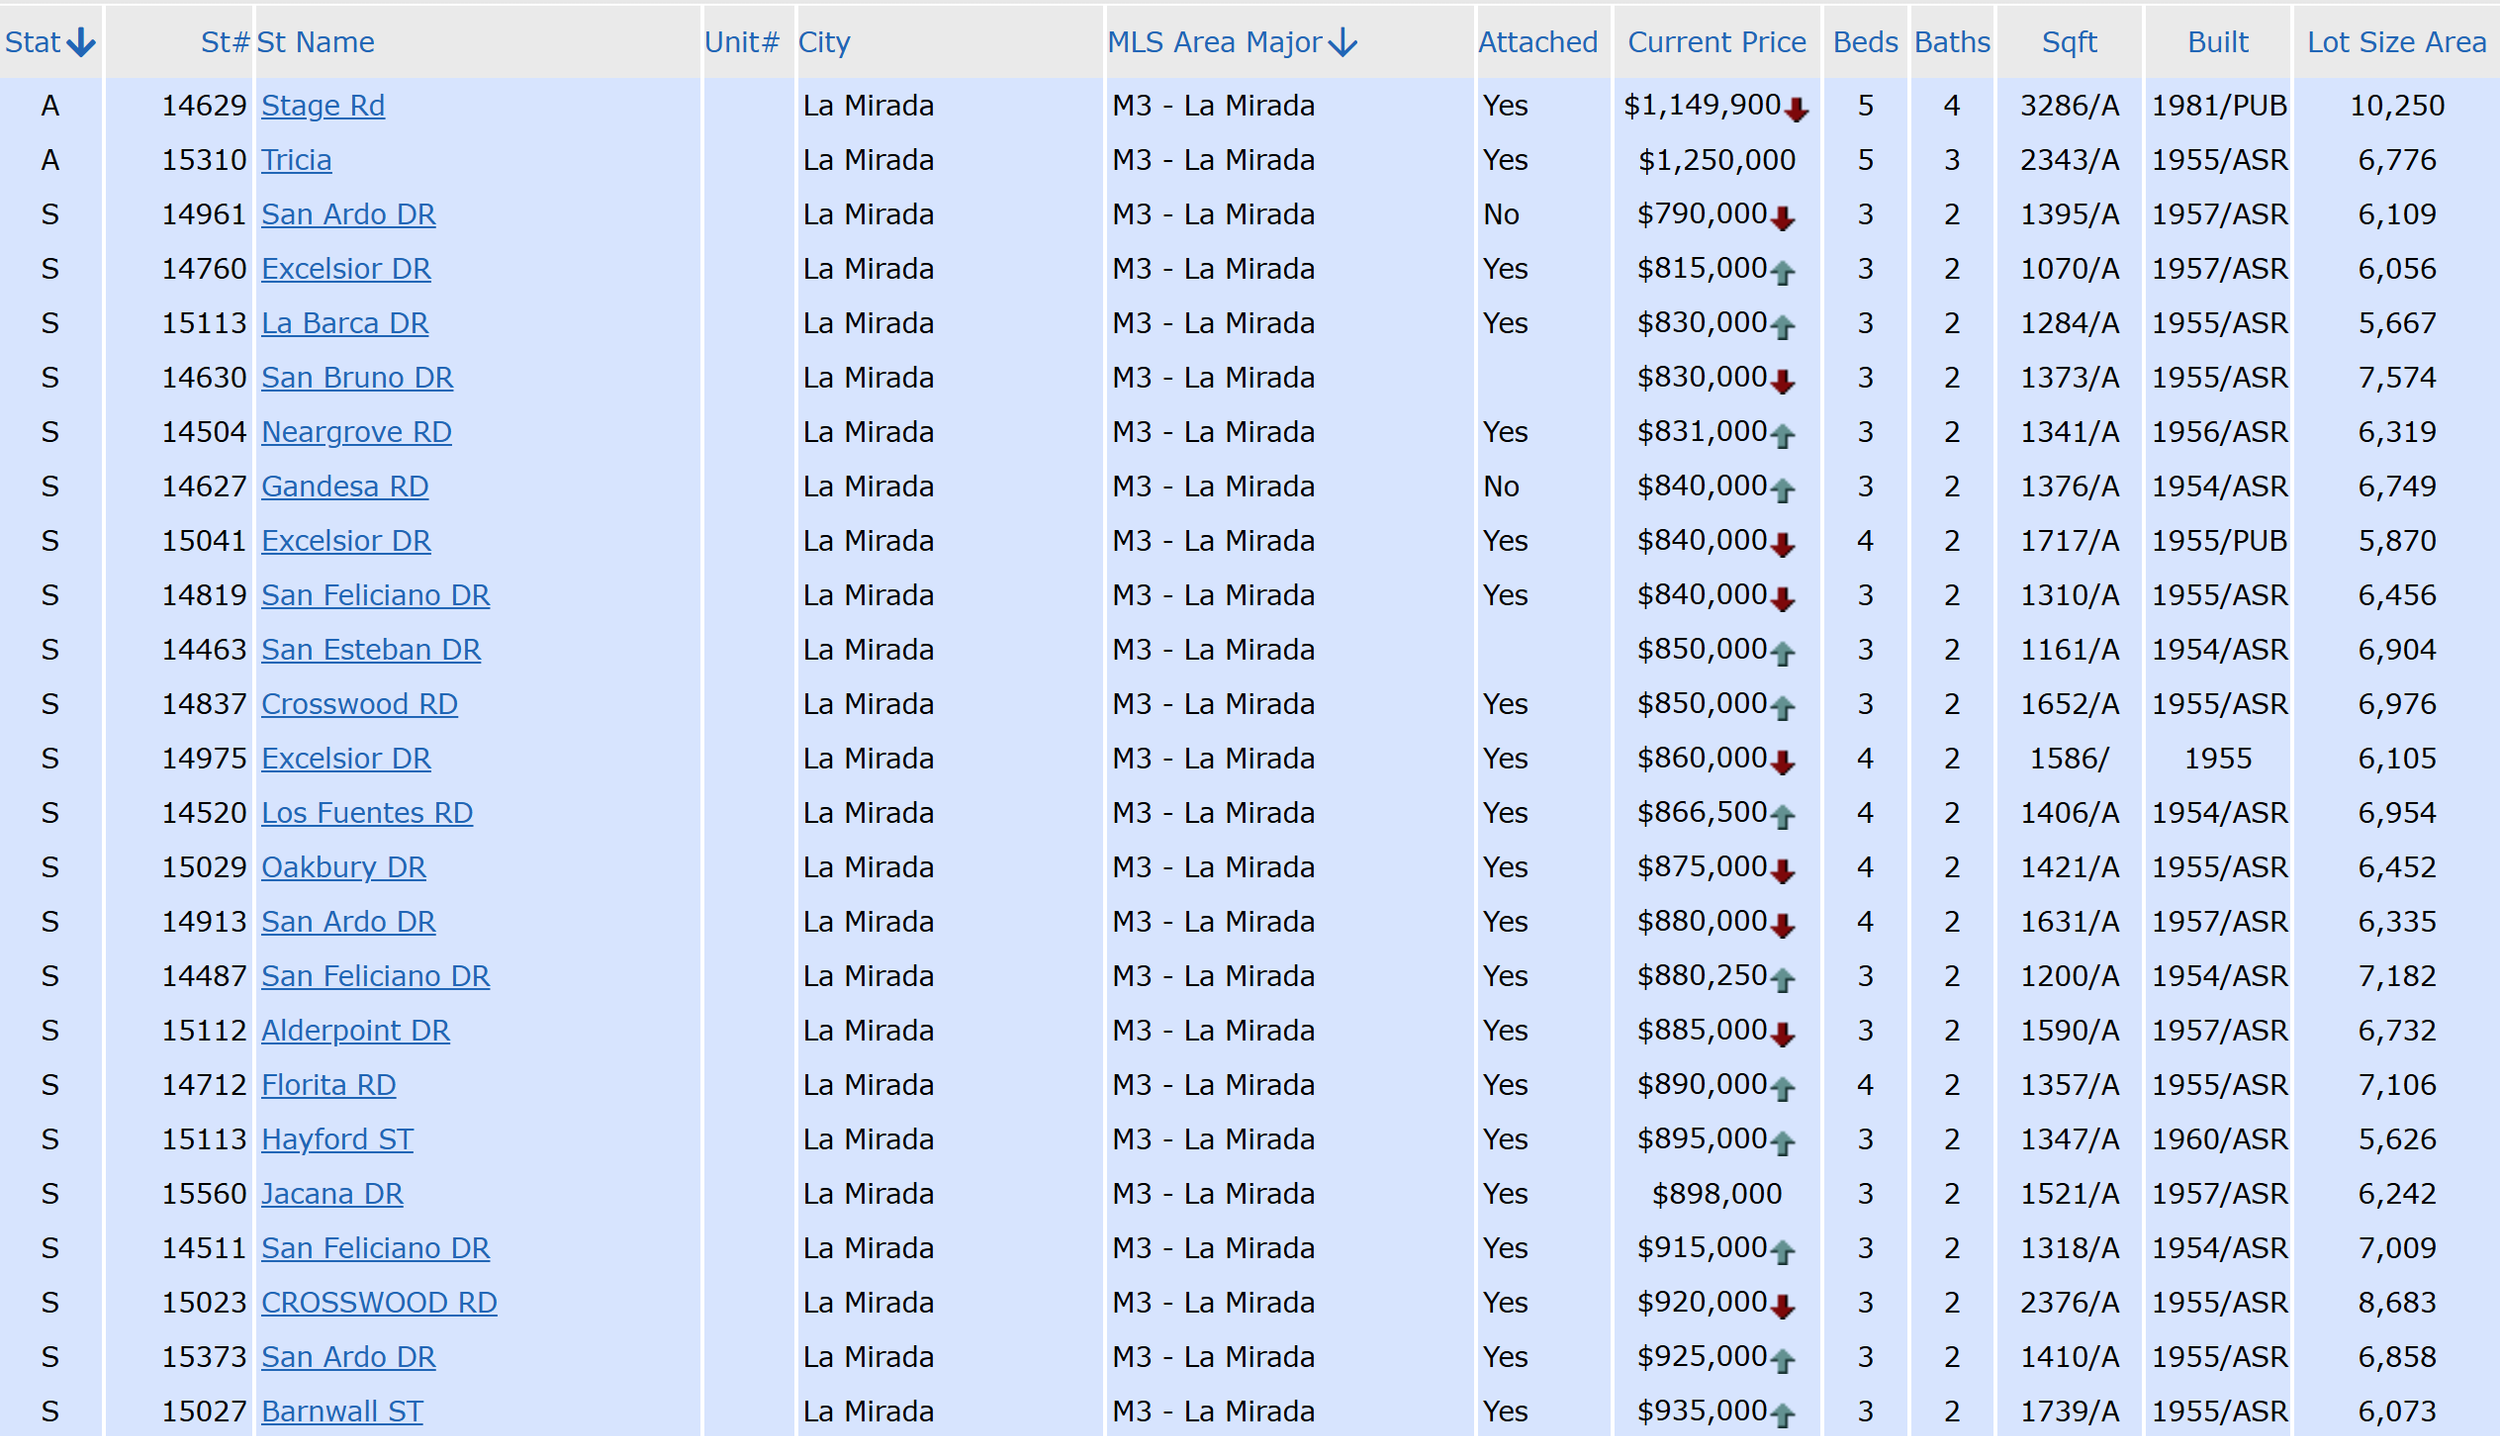Sort by Sqft column header

coord(2068,42)
